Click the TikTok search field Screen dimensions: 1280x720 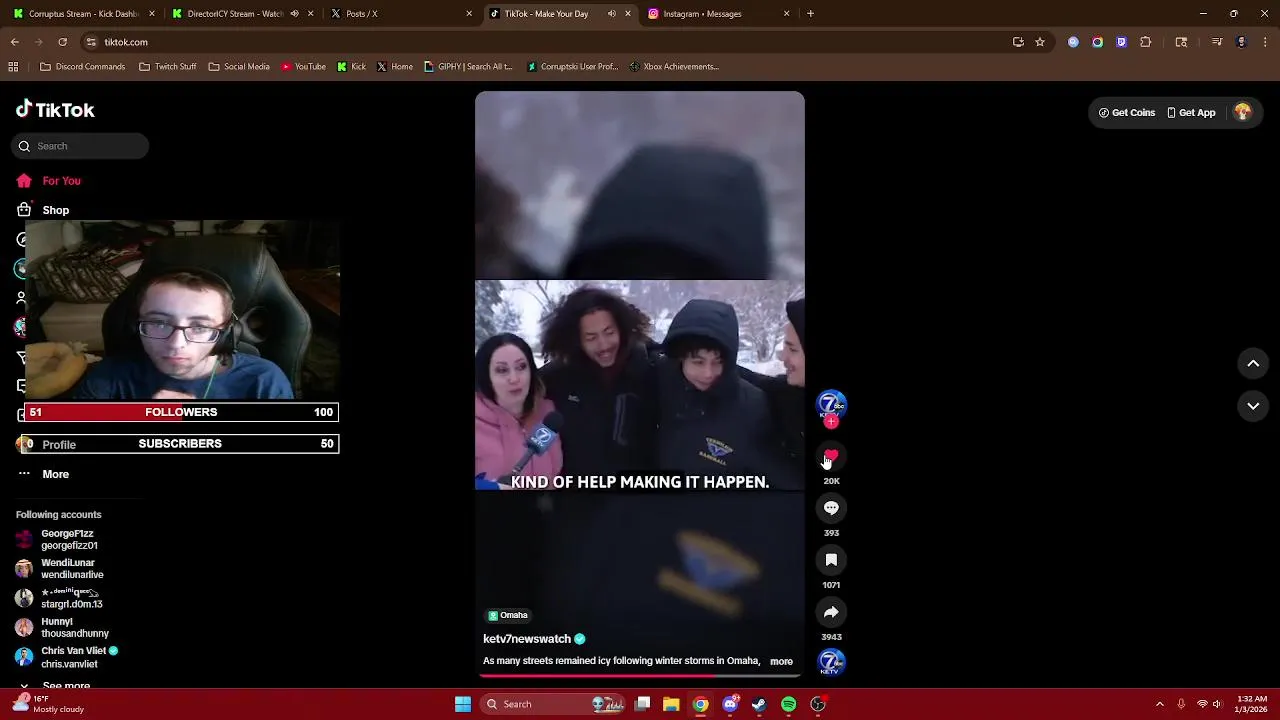click(x=80, y=146)
